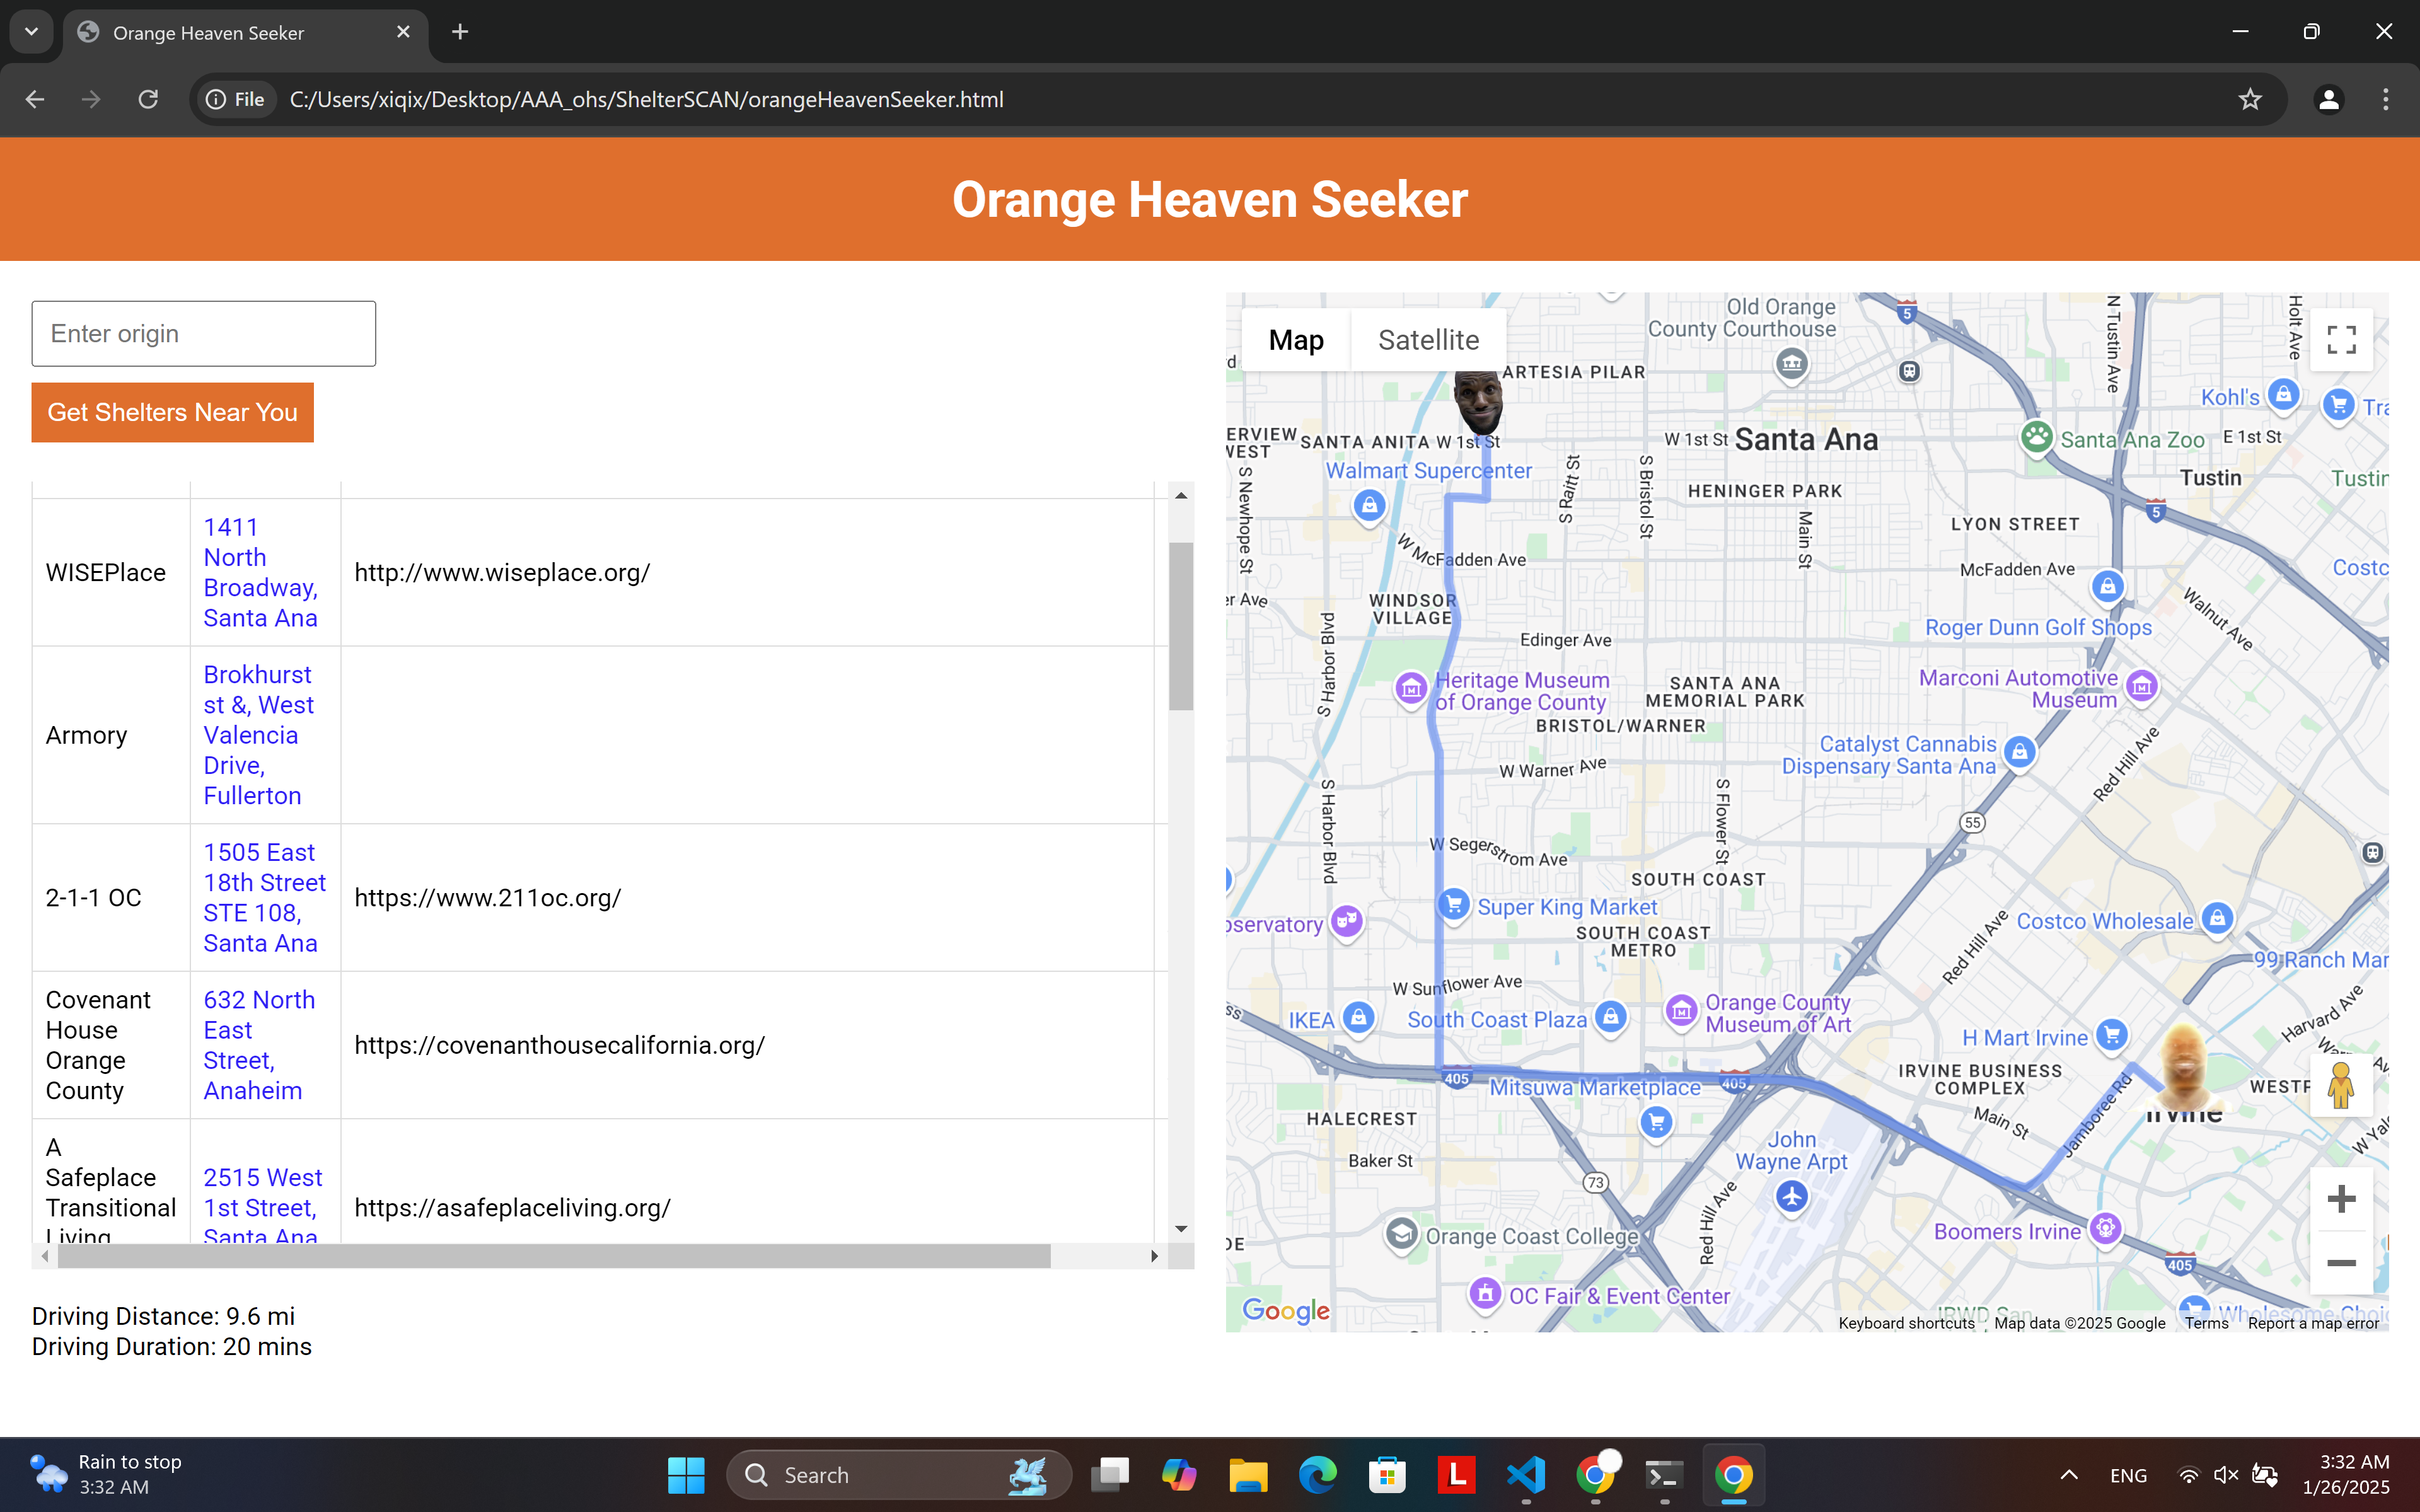The image size is (2420, 1512).
Task: Zoom out on the map
Action: click(x=2341, y=1263)
